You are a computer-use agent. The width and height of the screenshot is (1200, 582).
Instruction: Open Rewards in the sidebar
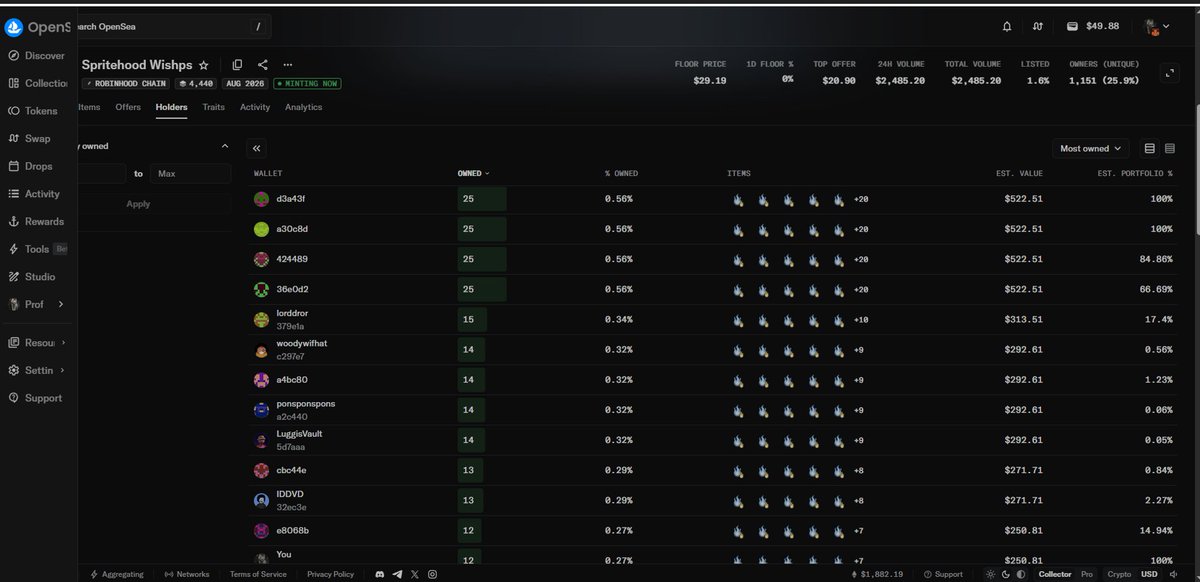click(x=37, y=221)
